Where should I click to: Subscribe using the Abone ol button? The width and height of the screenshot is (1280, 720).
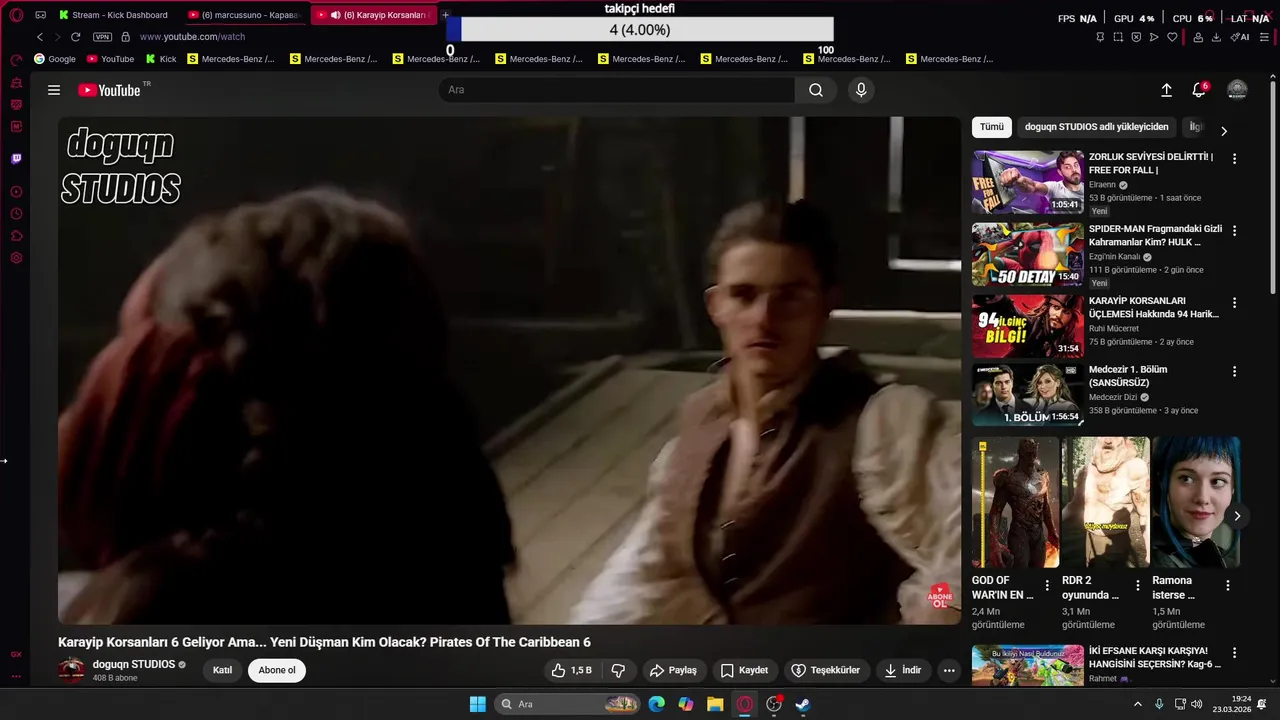coord(277,670)
